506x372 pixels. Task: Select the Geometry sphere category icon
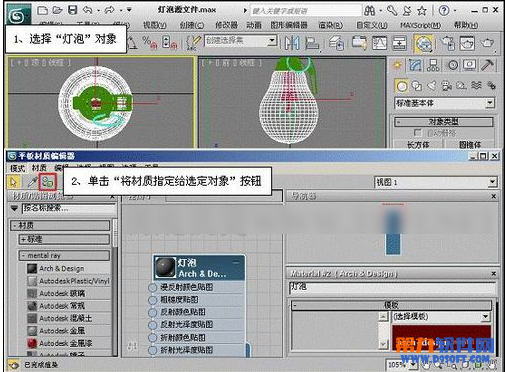point(402,86)
